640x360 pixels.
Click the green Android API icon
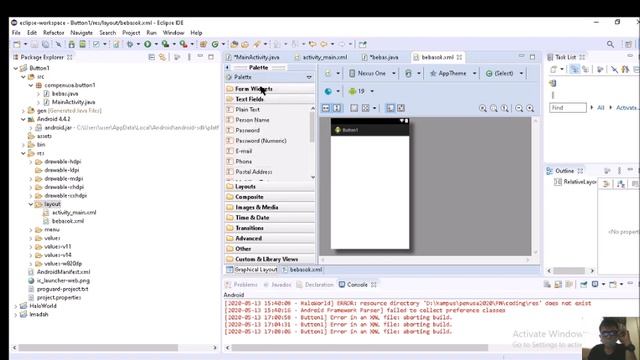(352, 91)
